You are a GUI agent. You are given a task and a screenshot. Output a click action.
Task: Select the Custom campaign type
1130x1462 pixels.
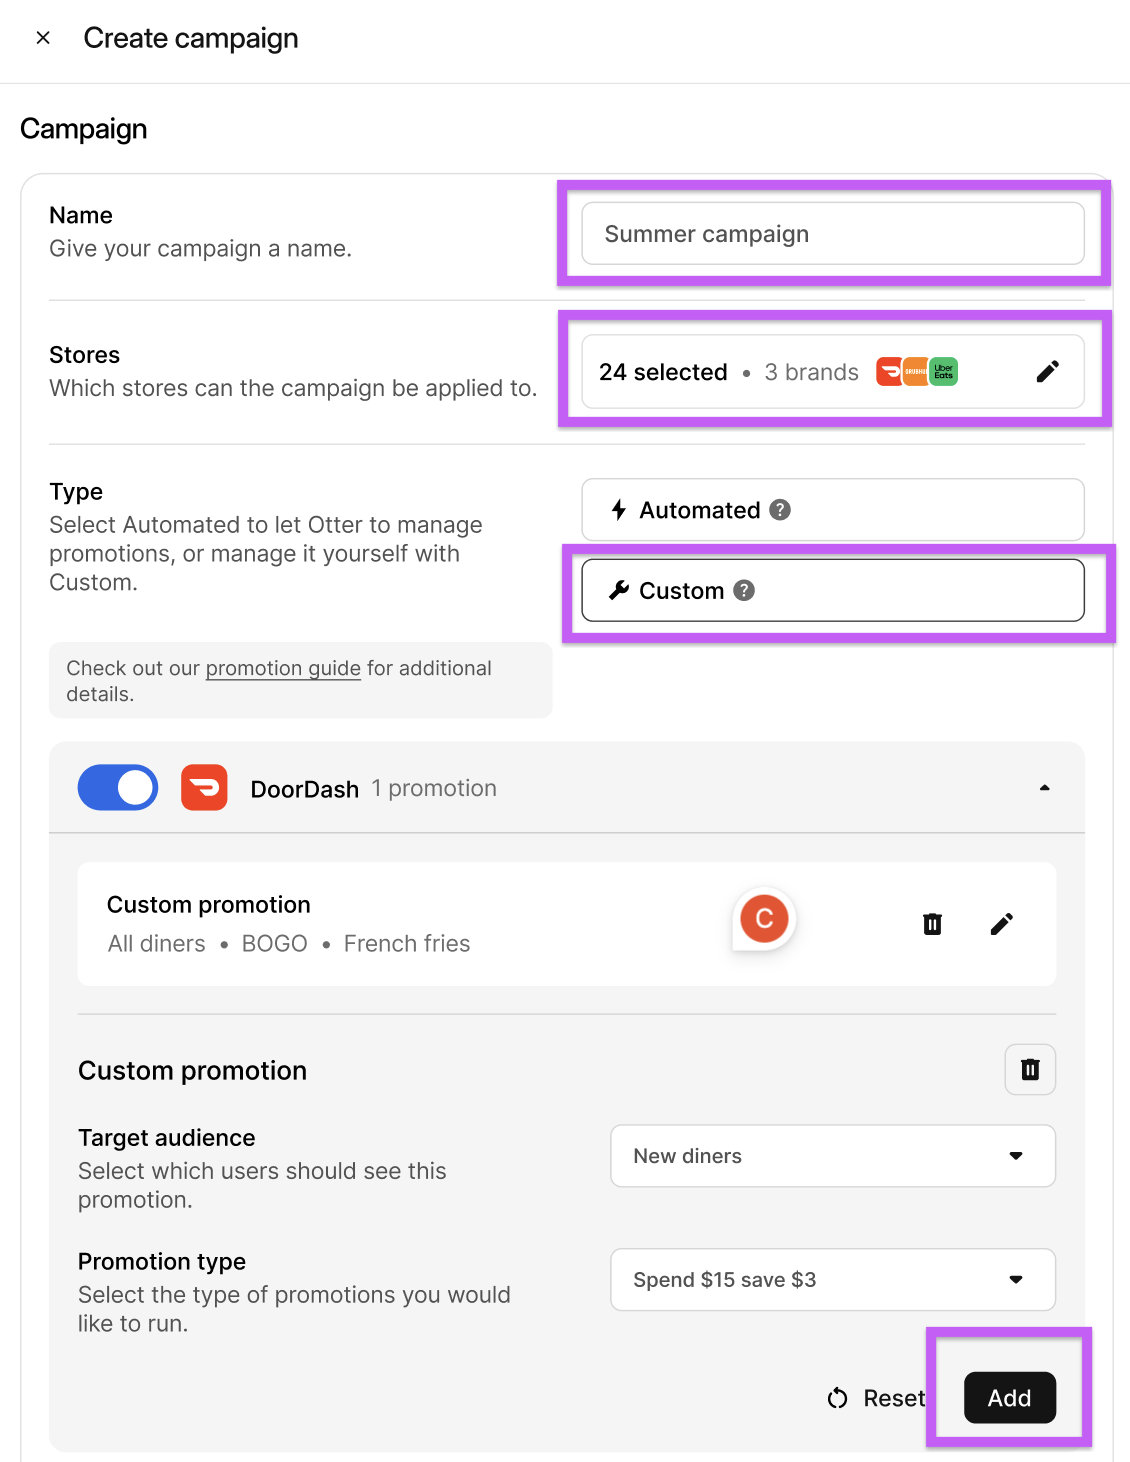pyautogui.click(x=833, y=590)
